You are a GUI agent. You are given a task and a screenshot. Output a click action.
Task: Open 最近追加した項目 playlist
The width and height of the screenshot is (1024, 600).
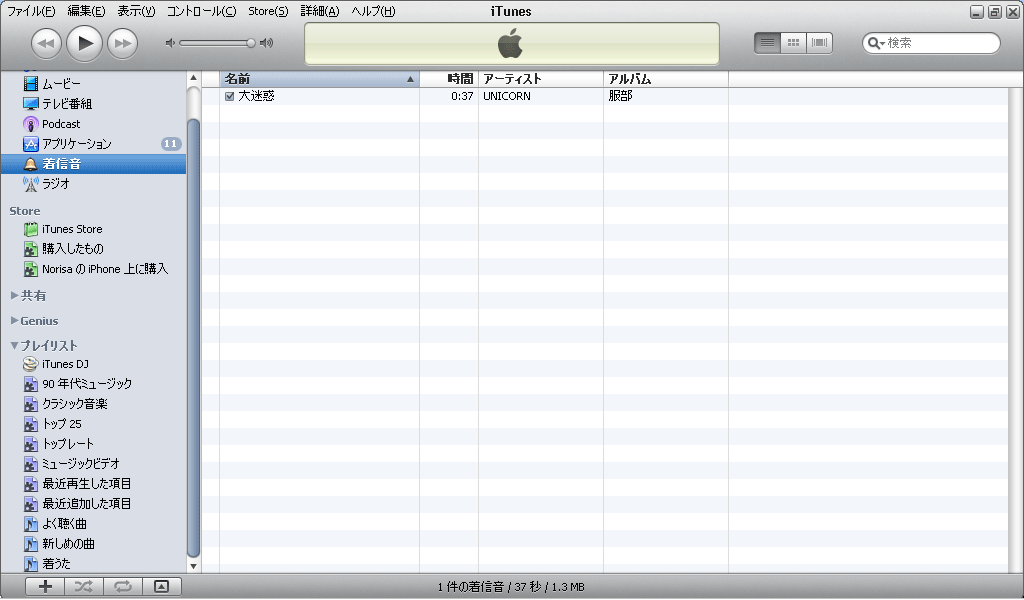point(93,504)
